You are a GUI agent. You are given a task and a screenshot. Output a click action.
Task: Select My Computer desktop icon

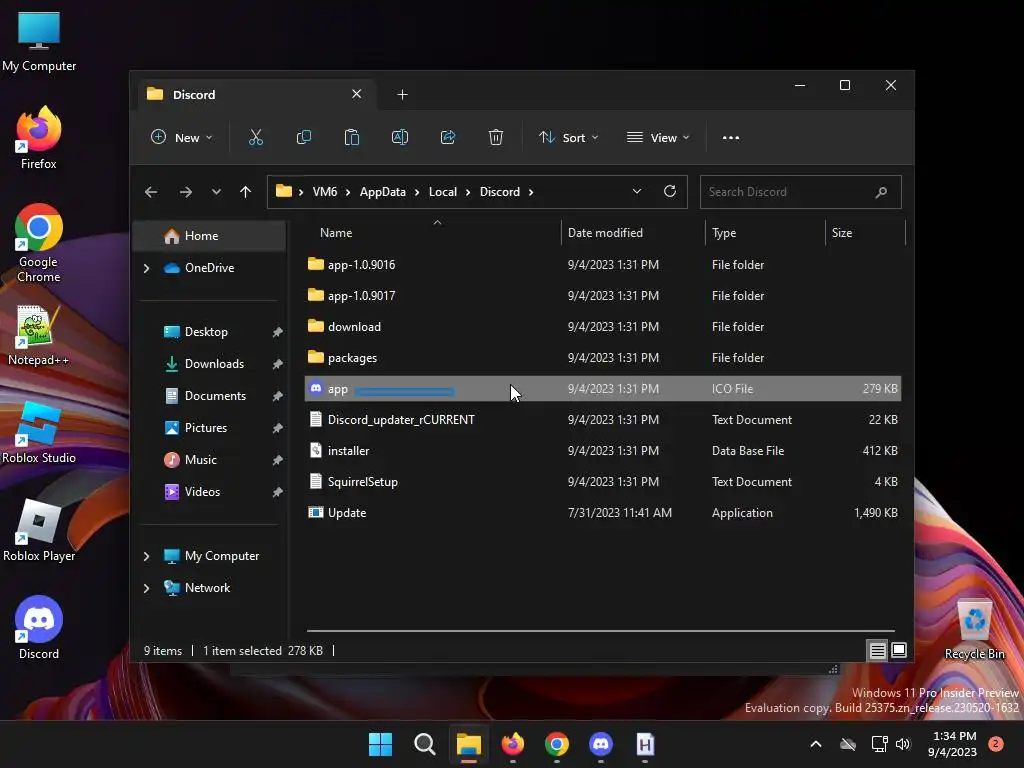(39, 41)
